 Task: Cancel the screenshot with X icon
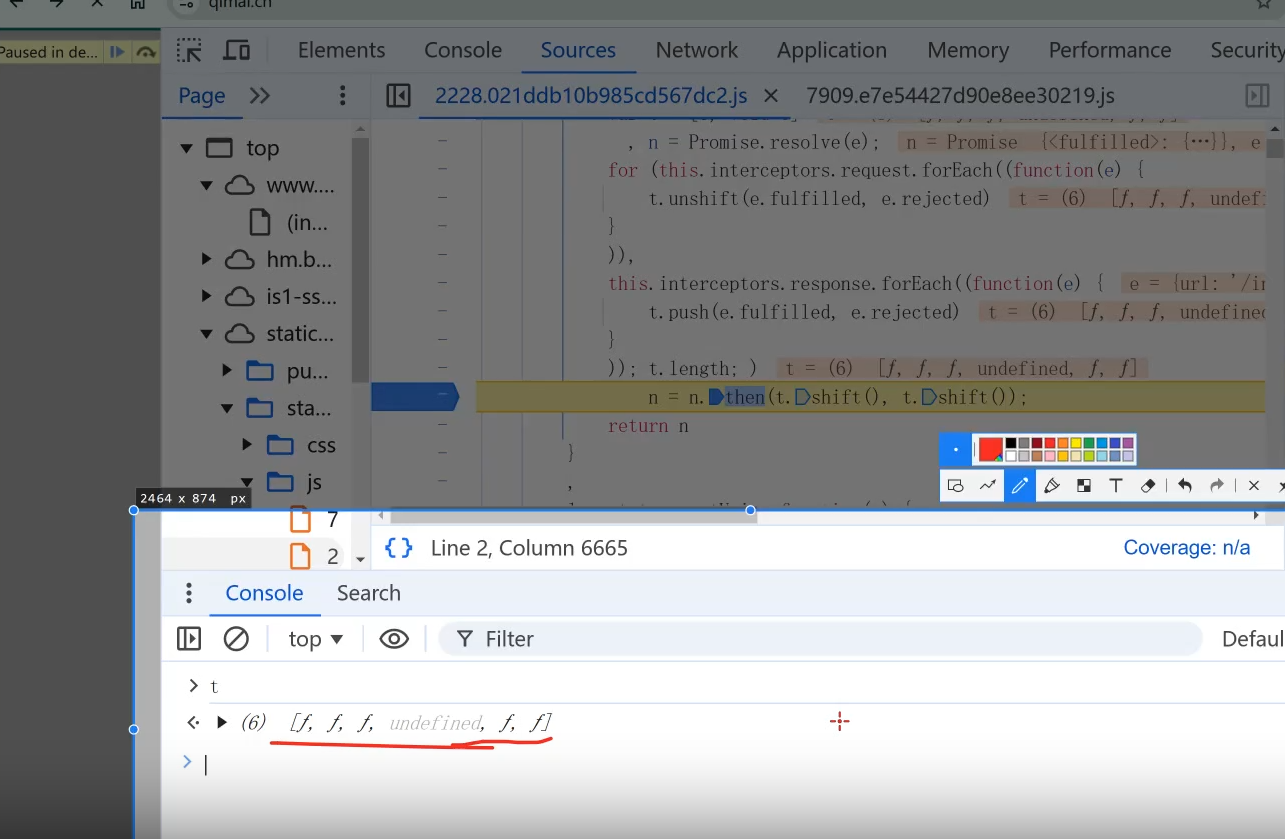(1253, 486)
